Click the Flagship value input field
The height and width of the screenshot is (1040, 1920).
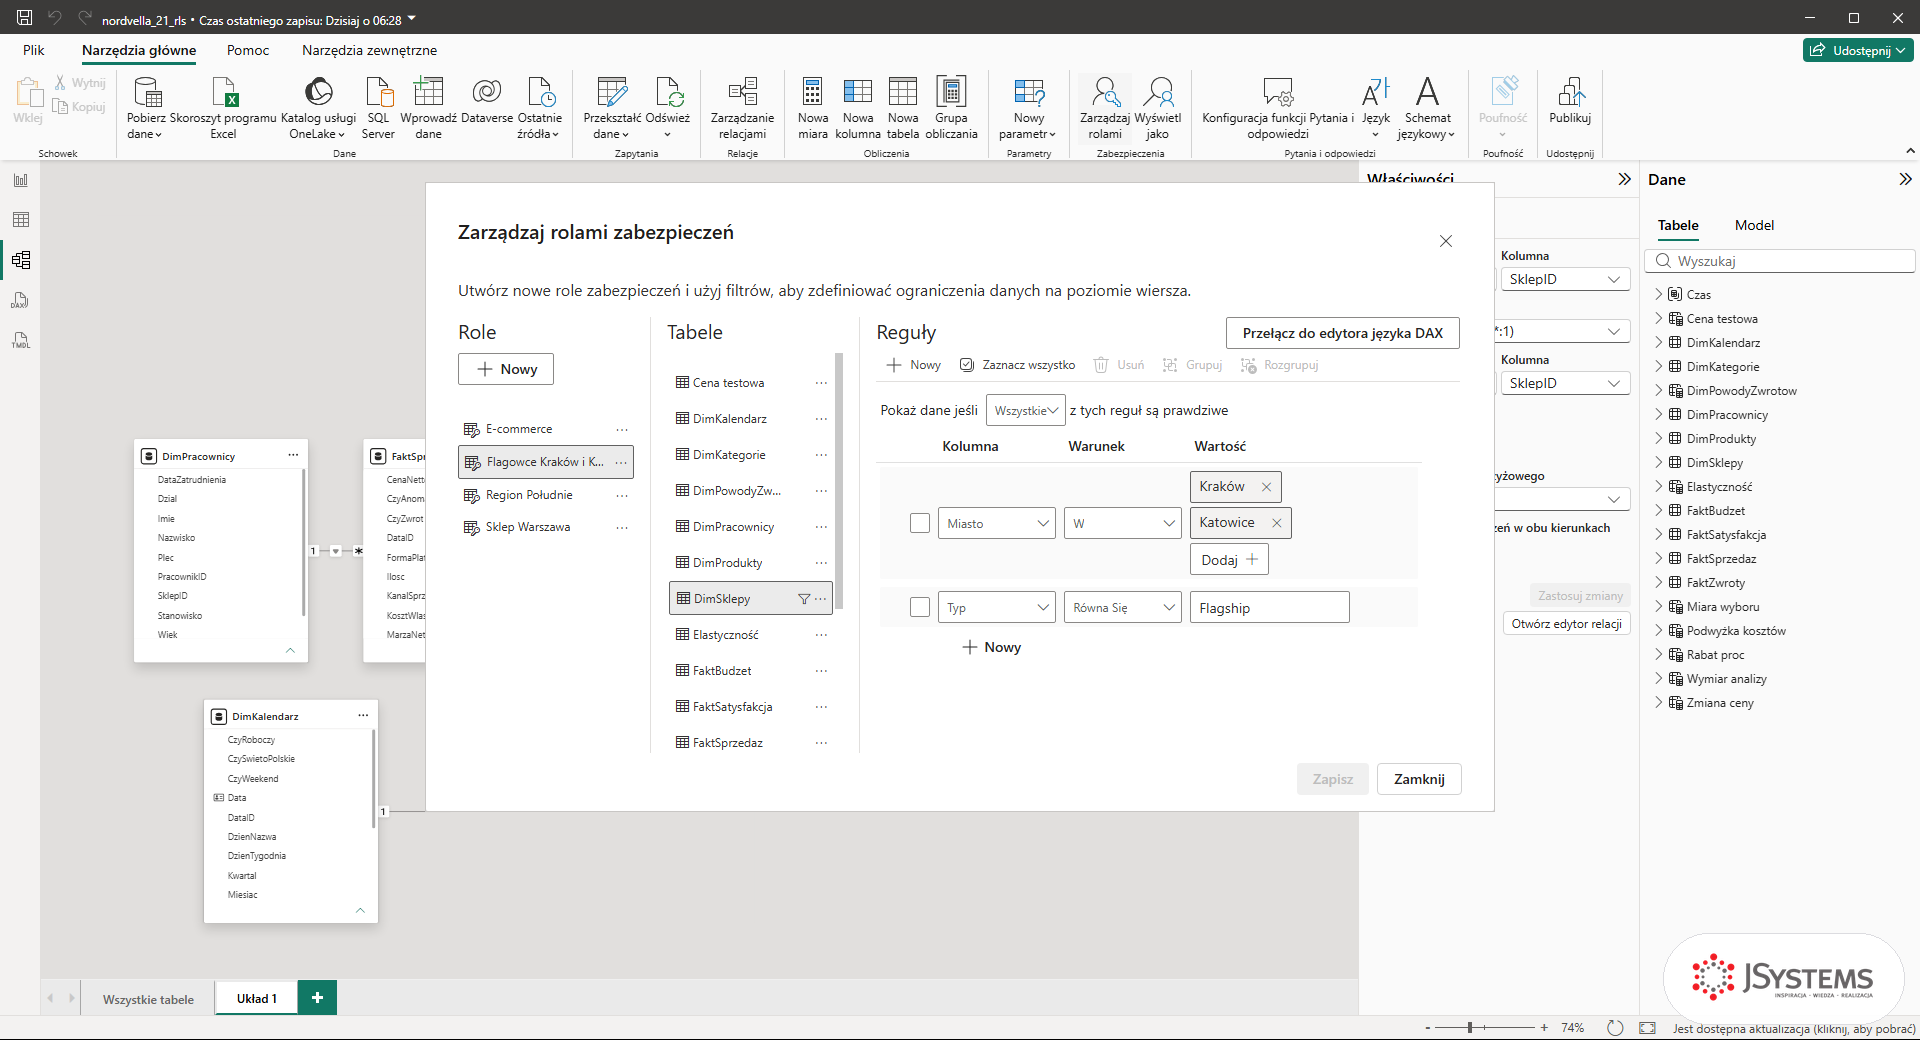click(x=1269, y=607)
